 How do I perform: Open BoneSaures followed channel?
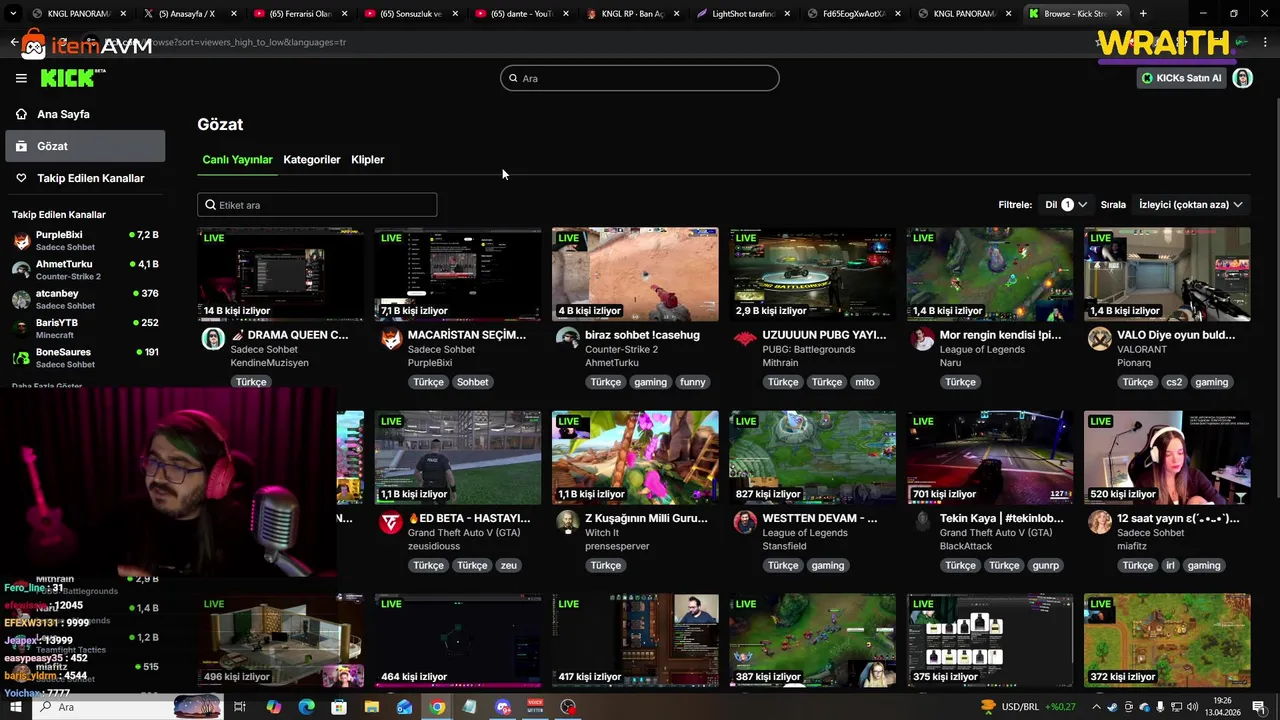tap(85, 358)
